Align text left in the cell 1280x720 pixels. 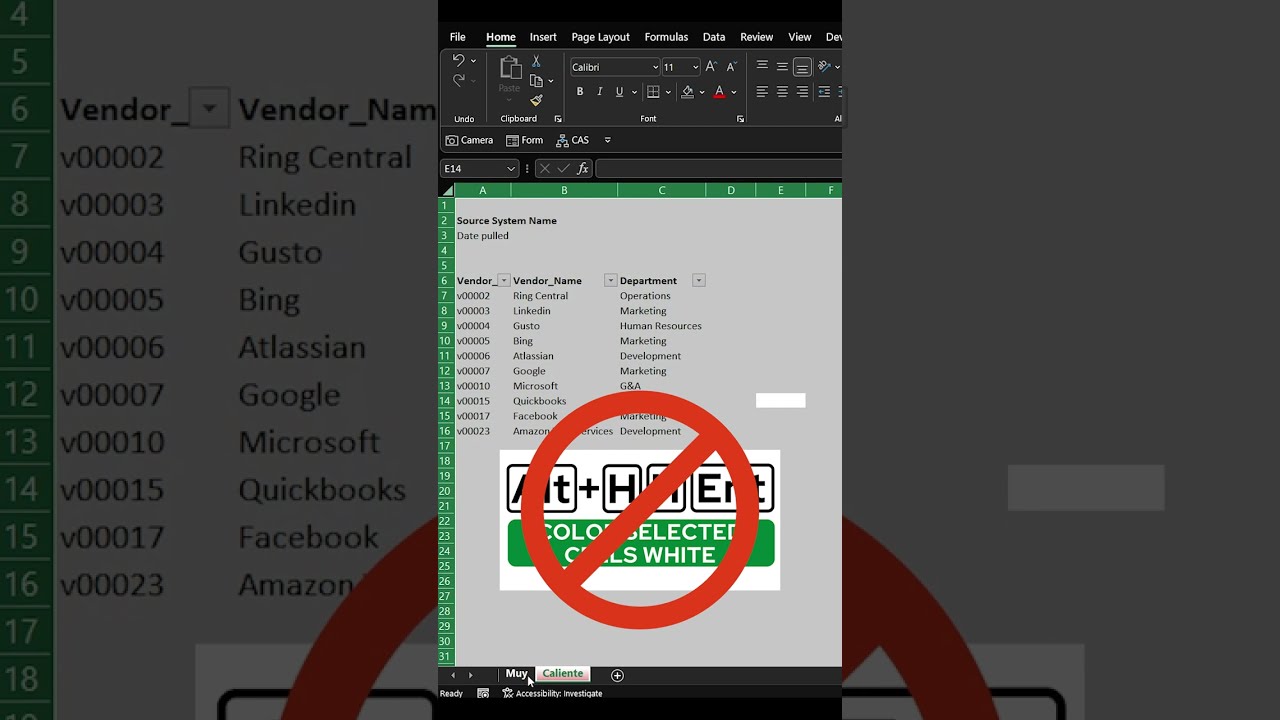click(762, 92)
